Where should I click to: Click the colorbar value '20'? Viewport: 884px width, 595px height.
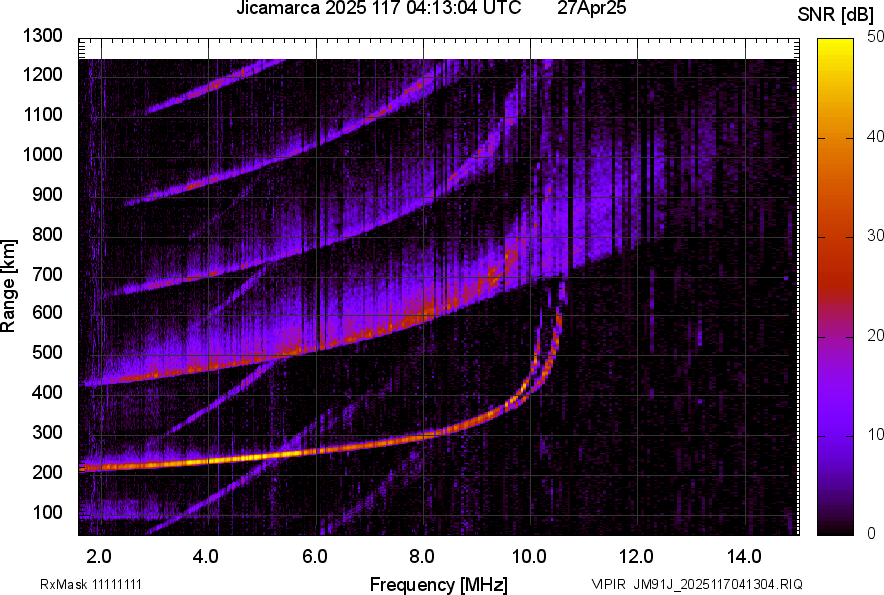click(875, 336)
